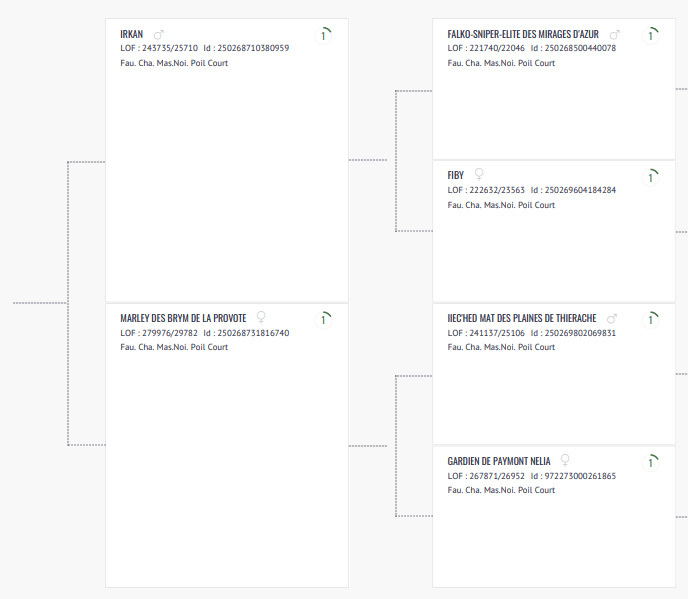
Task: Click the male symbol next to IRKAN
Action: pyautogui.click(x=158, y=34)
